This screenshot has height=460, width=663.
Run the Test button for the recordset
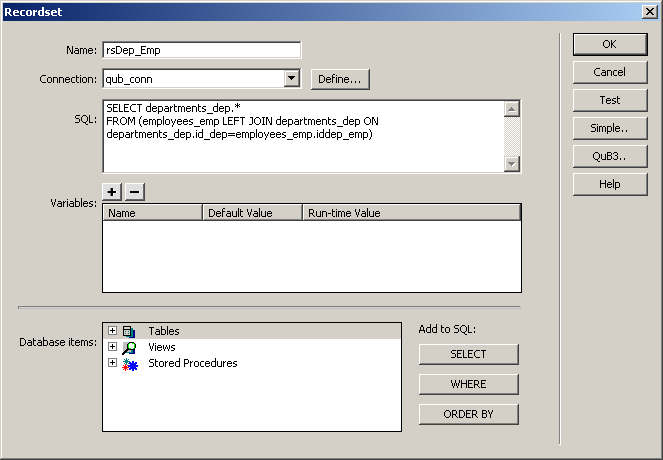click(609, 100)
